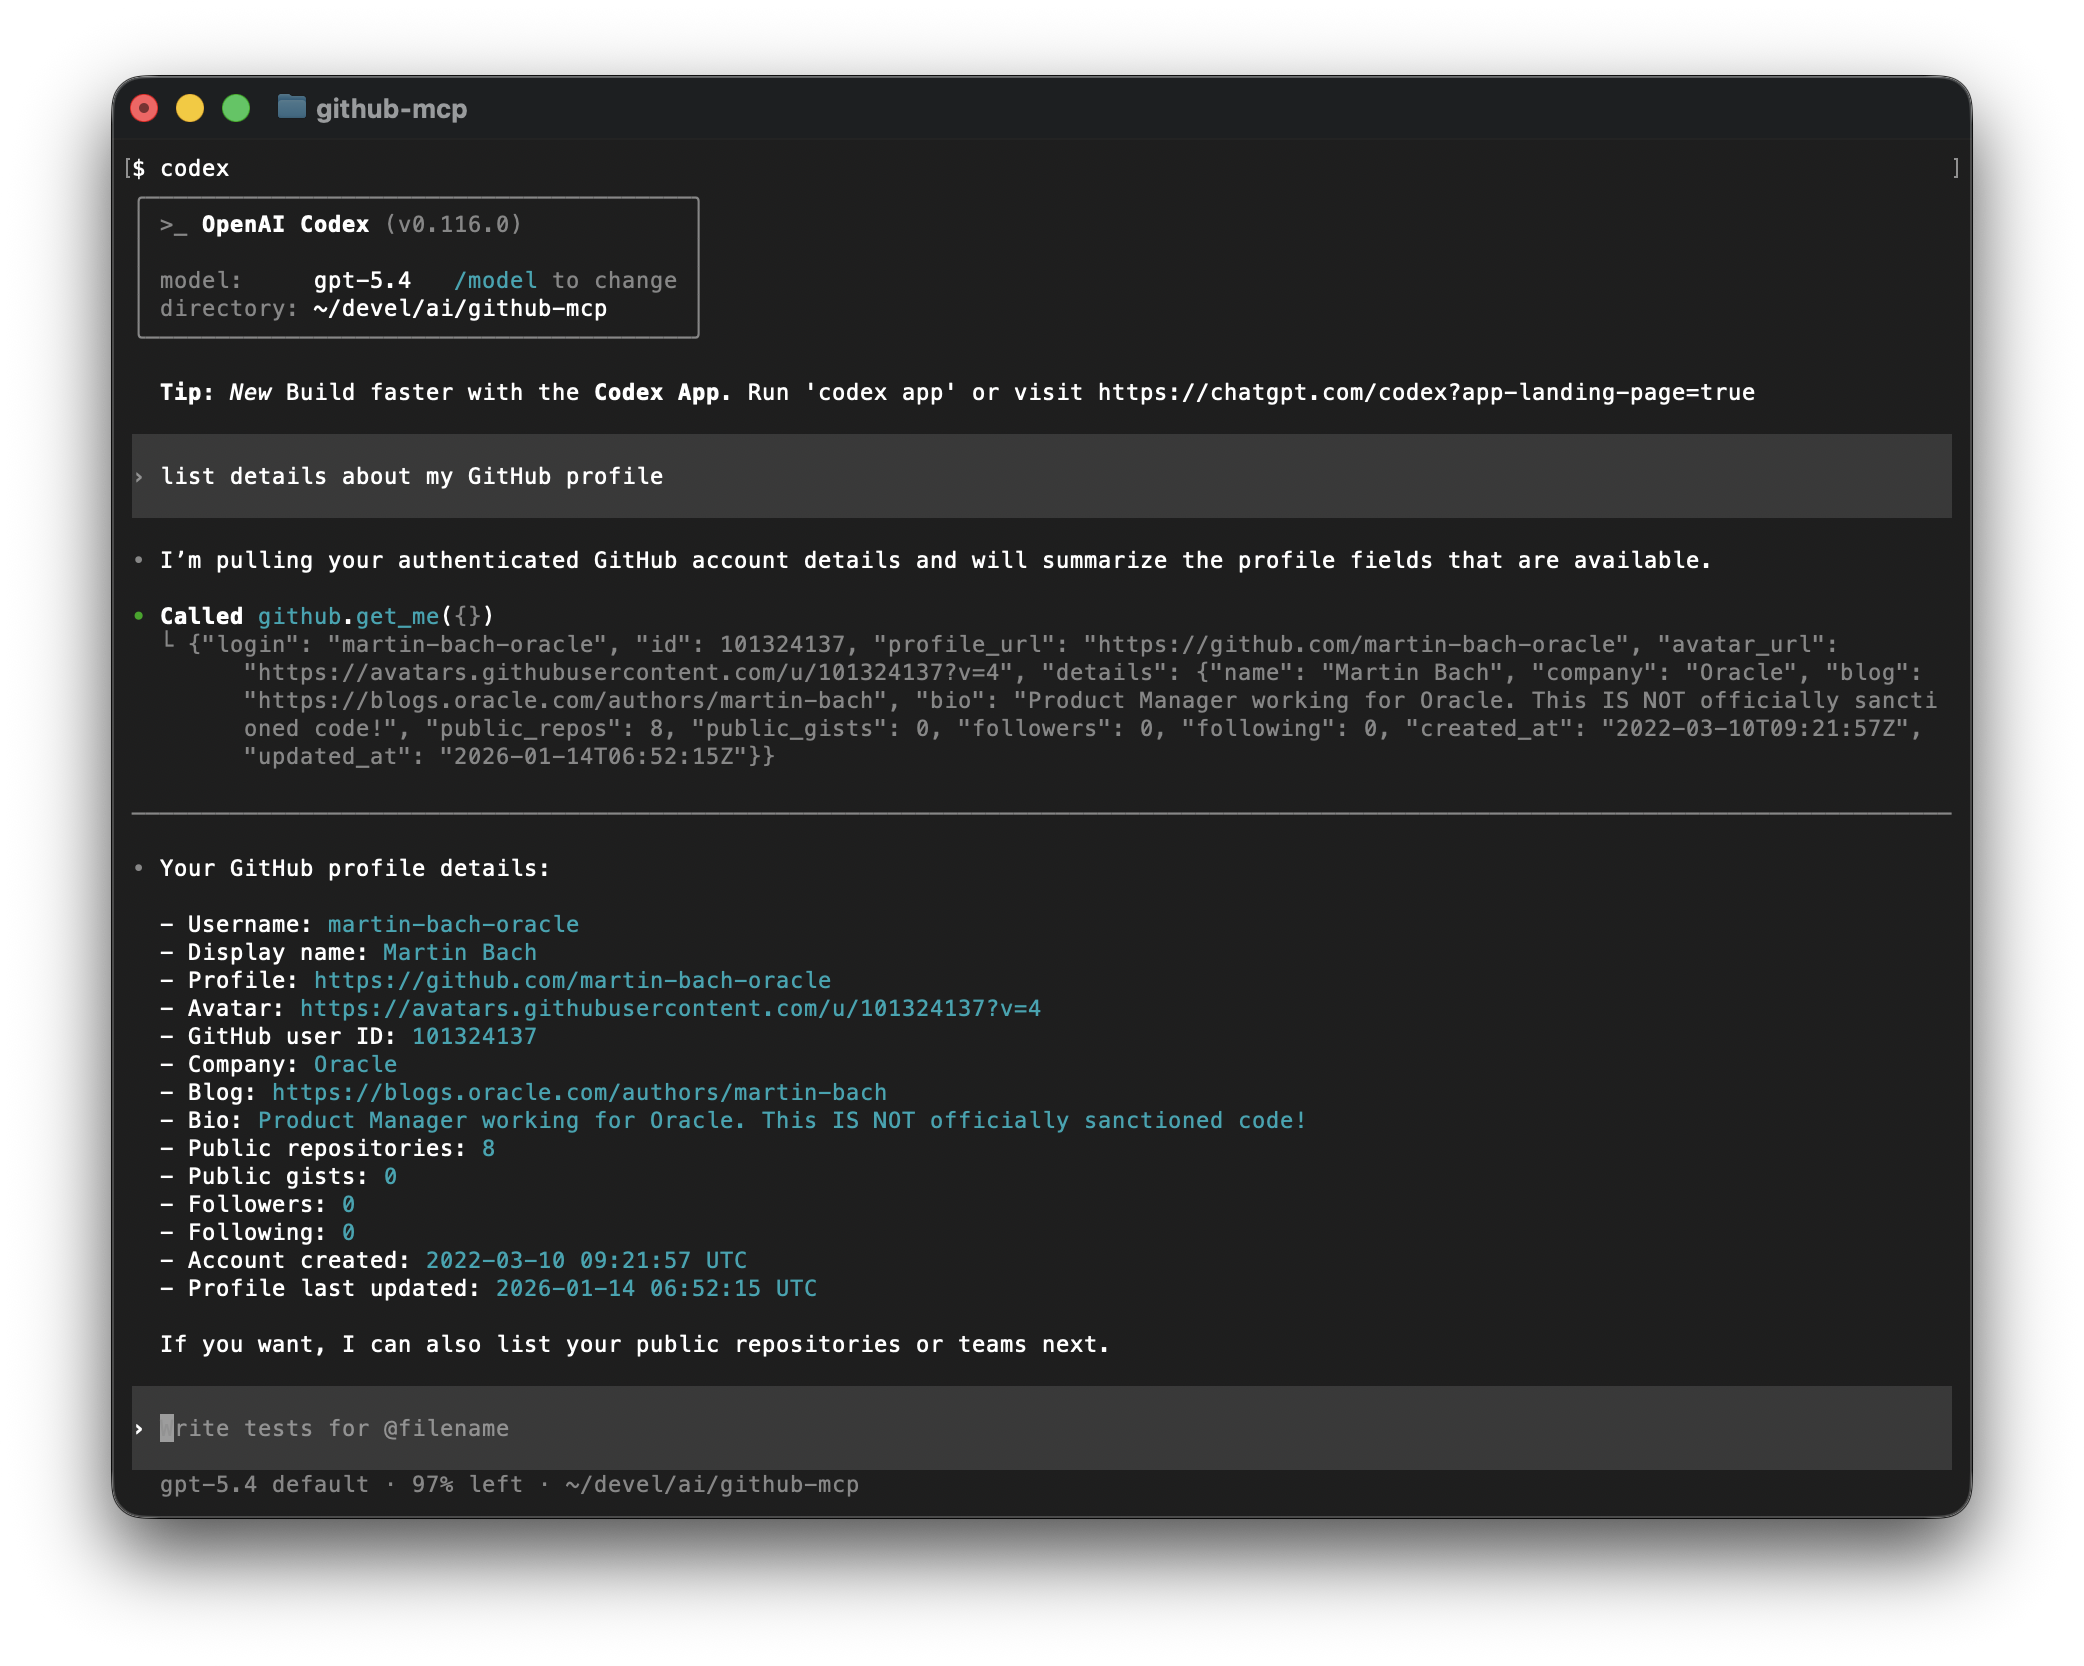The image size is (2084, 1666).
Task: Click the /model command text
Action: (495, 281)
